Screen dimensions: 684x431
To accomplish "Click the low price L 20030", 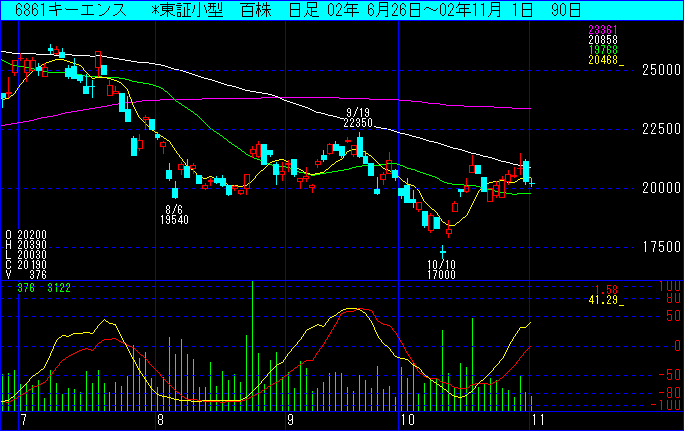I will coord(26,255).
